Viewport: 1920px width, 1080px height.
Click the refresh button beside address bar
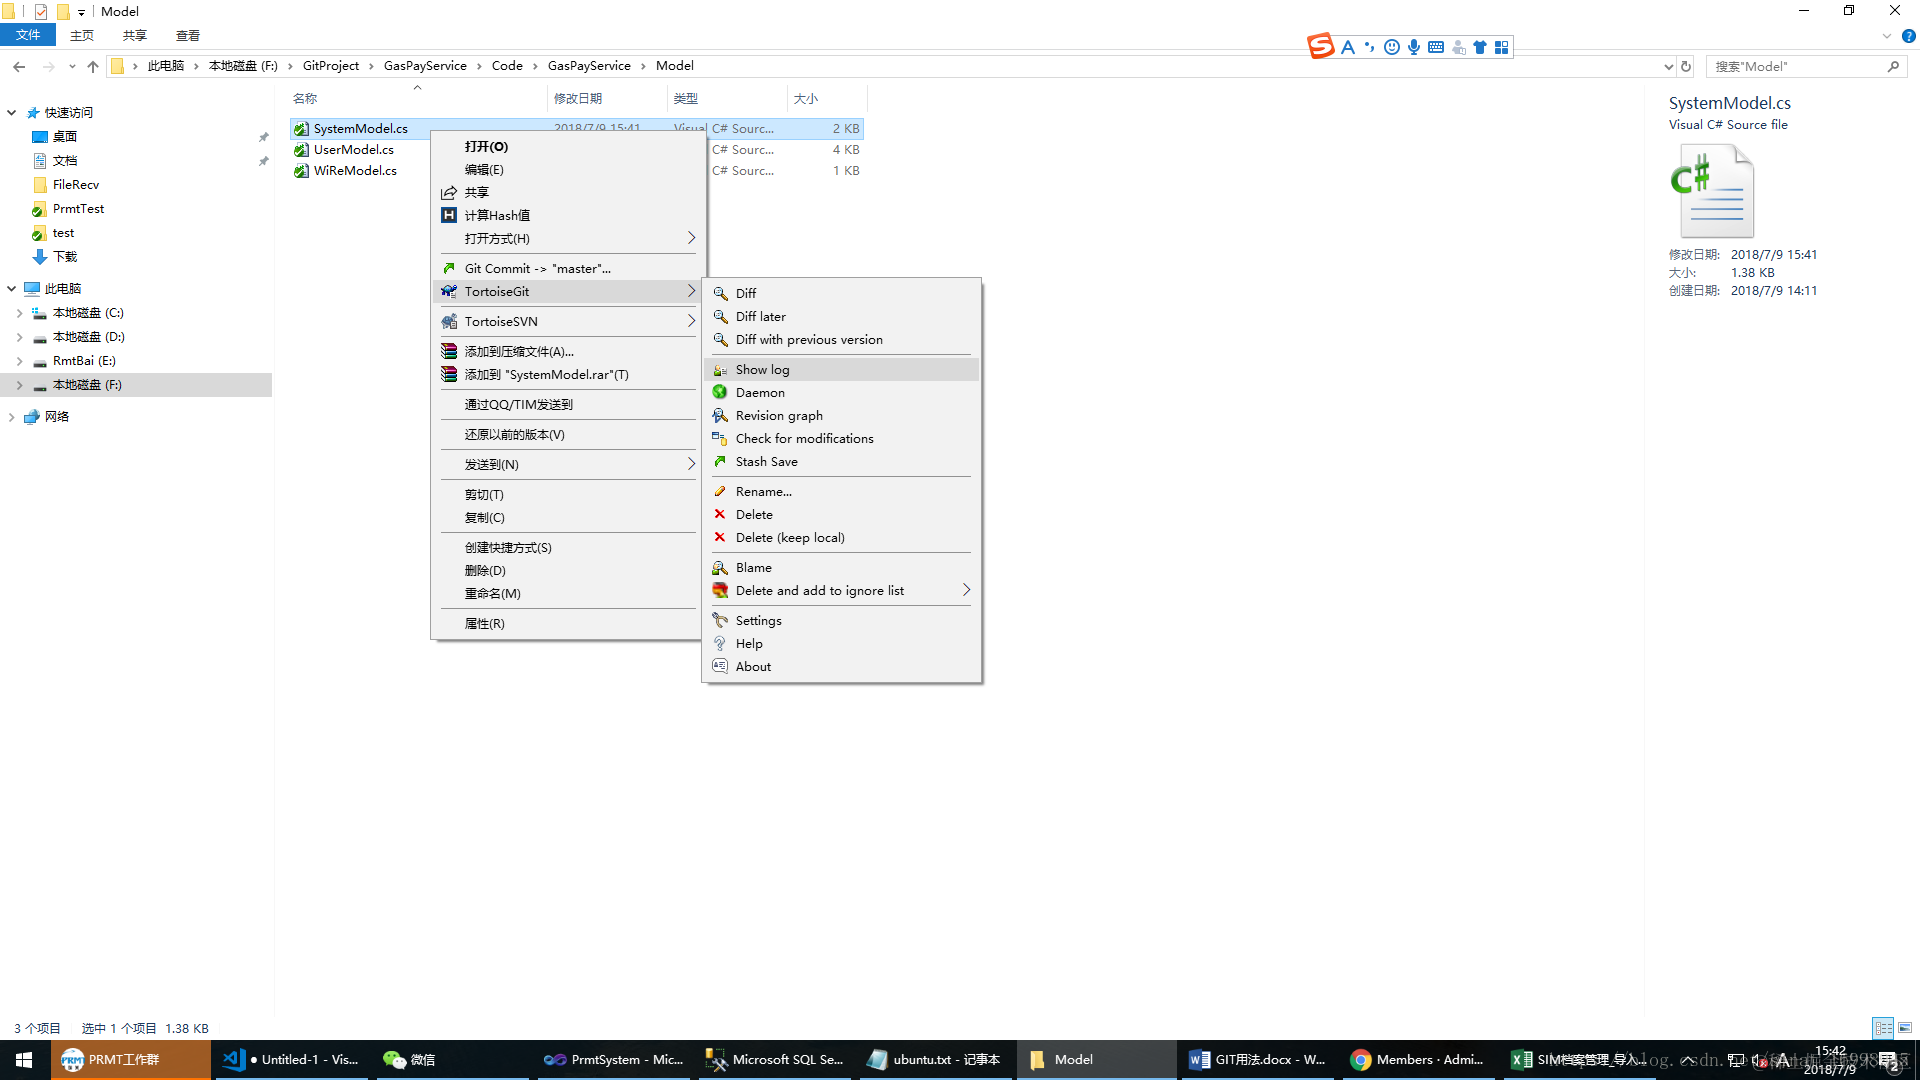1686,66
